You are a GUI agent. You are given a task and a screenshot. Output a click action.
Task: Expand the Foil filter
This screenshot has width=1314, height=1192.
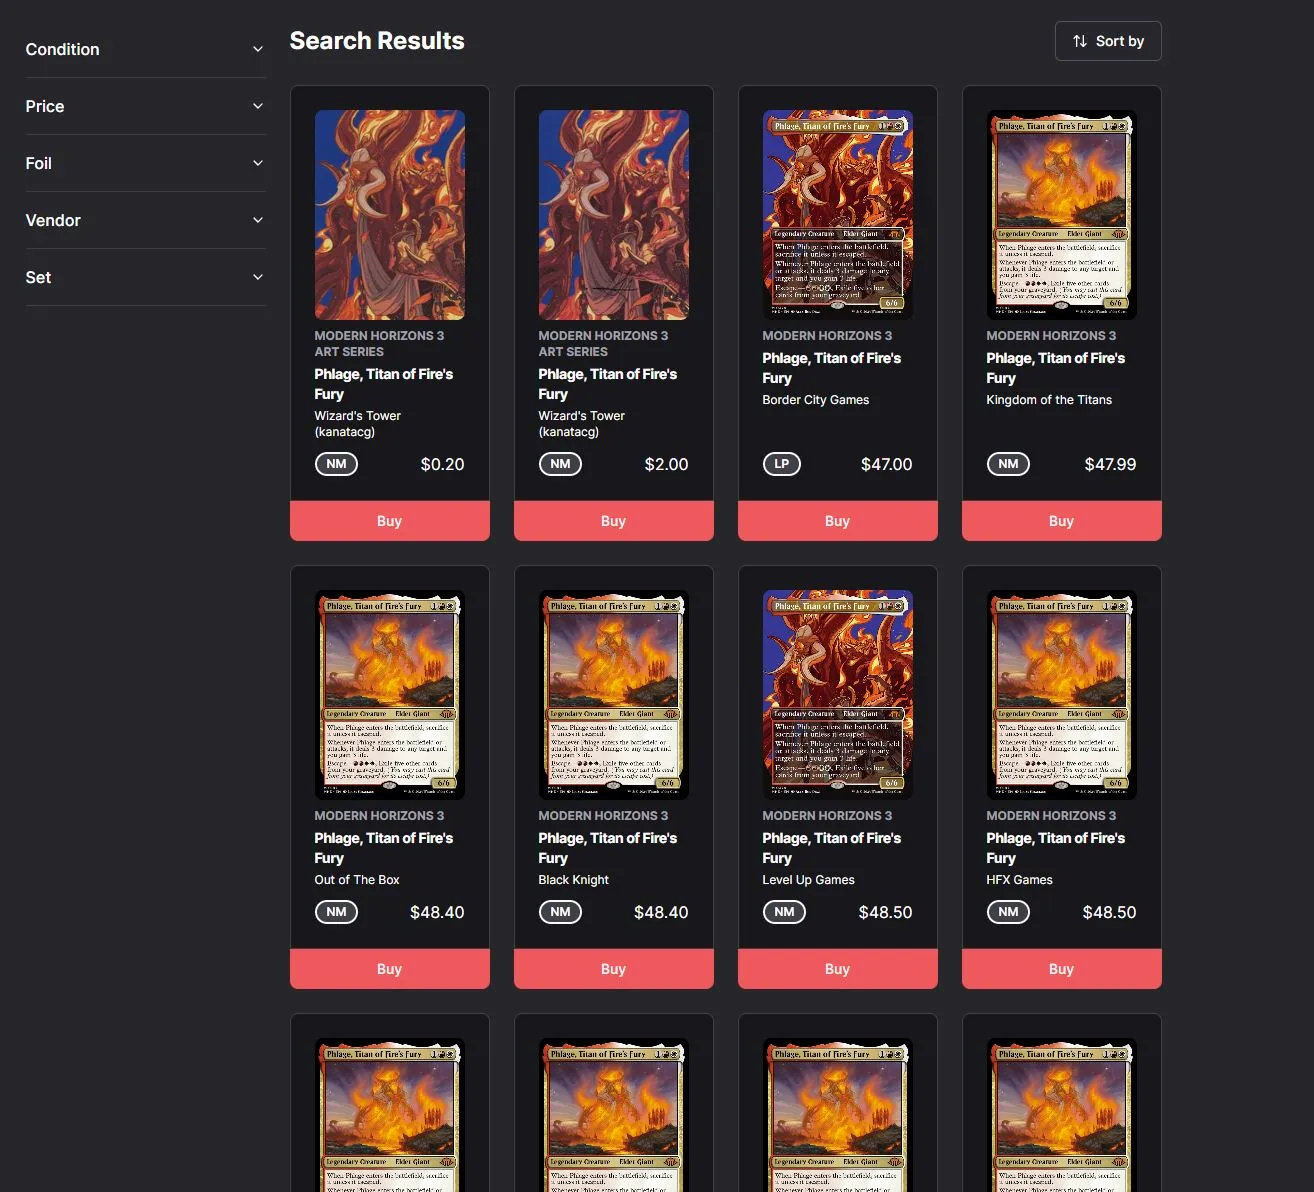[145, 163]
